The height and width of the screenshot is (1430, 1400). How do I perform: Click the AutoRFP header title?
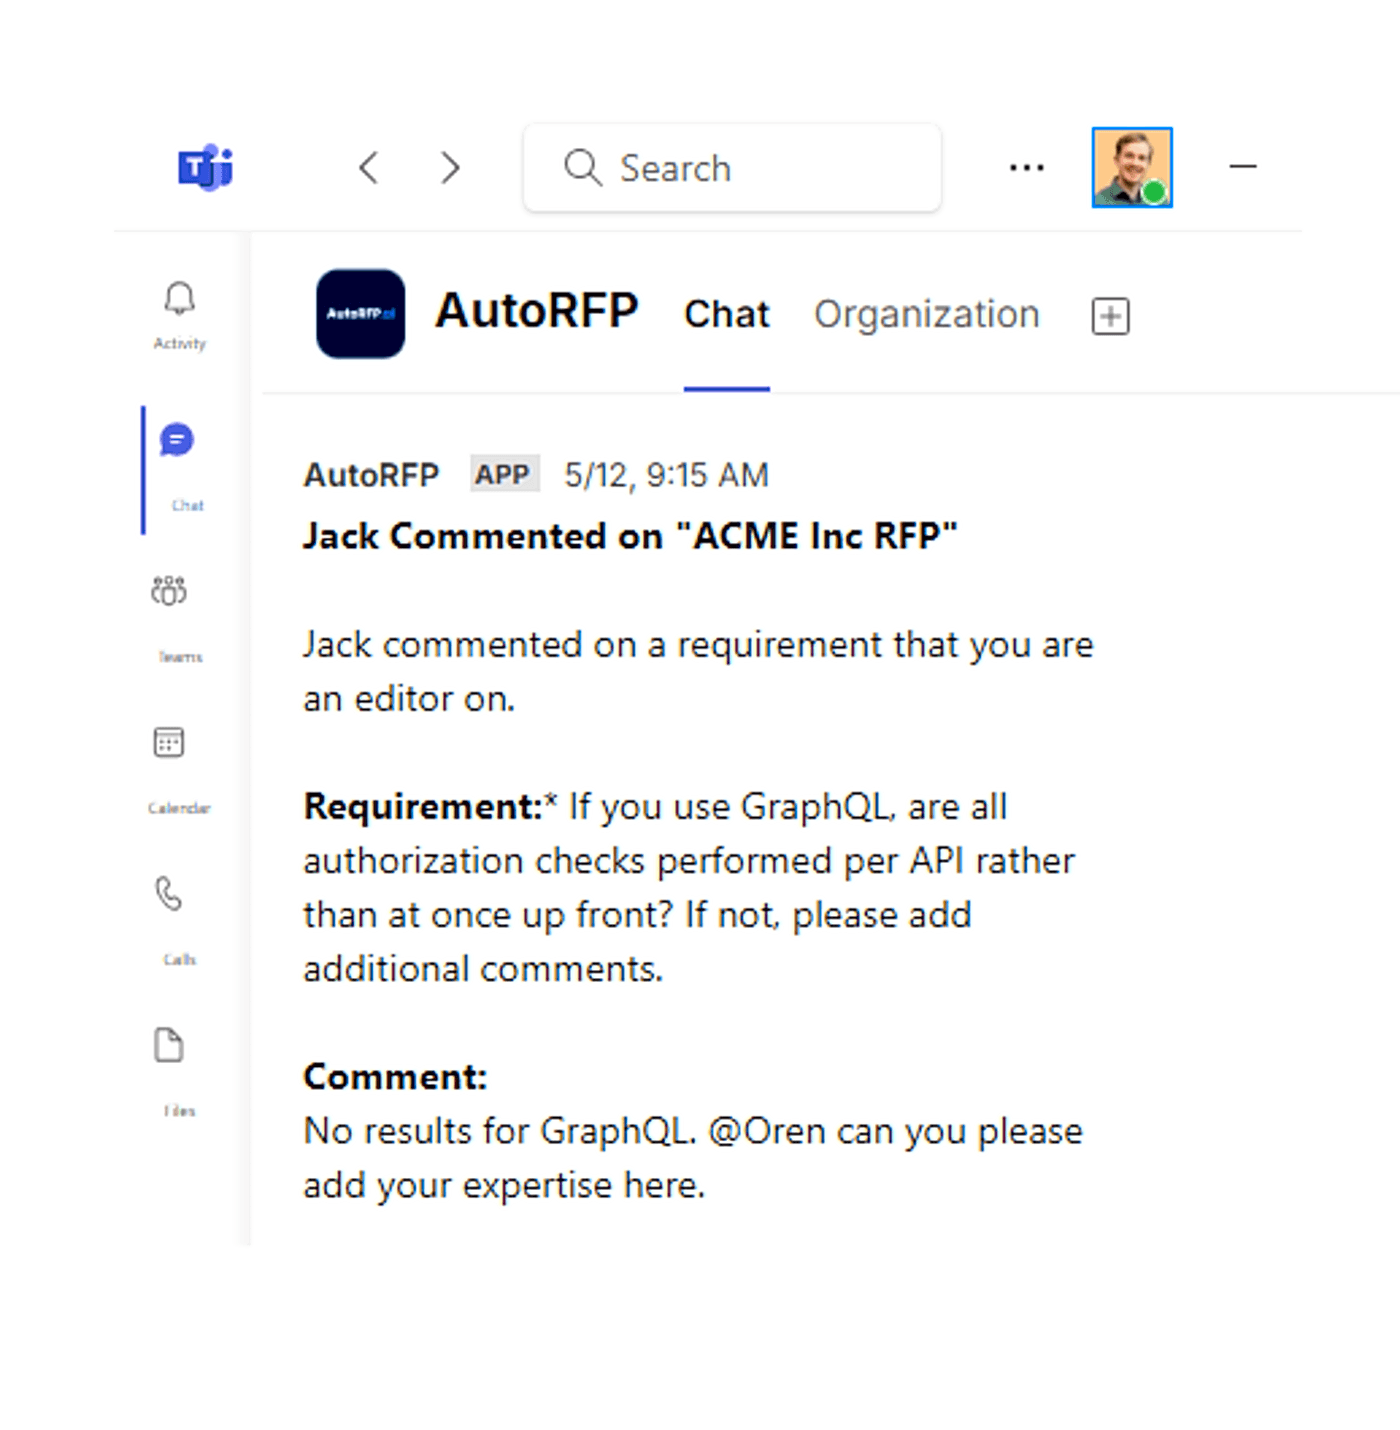(x=537, y=310)
